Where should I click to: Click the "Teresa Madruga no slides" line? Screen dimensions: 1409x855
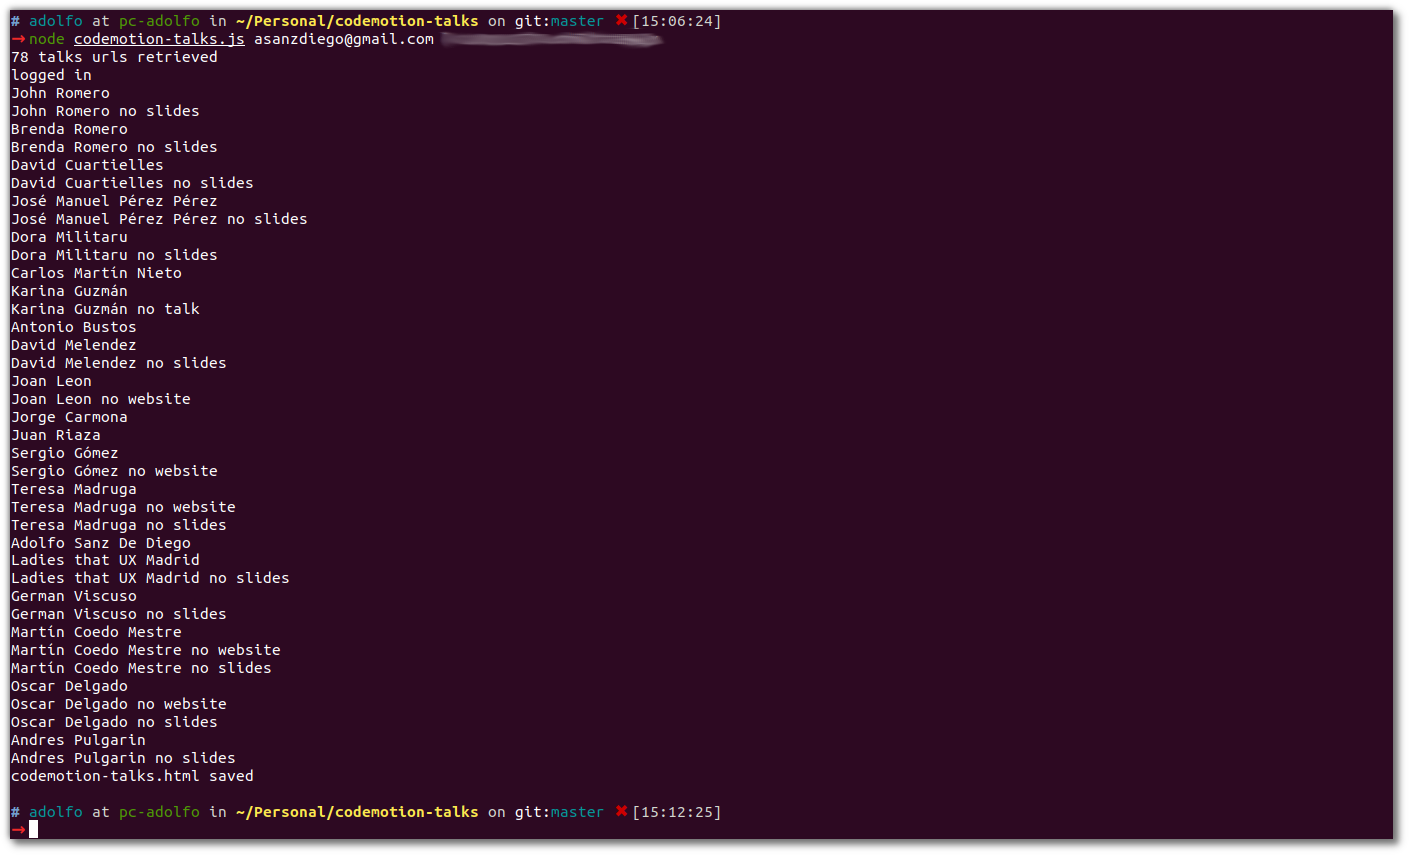(119, 525)
